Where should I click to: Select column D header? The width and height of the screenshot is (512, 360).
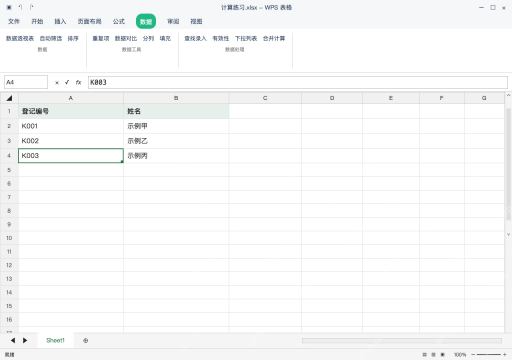coord(332,98)
